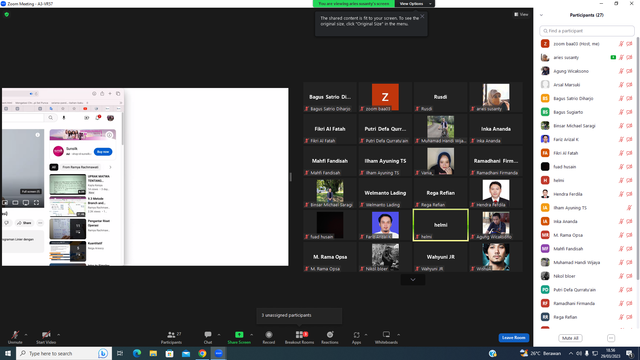
Task: Expand Apps options arrow
Action: point(366,335)
